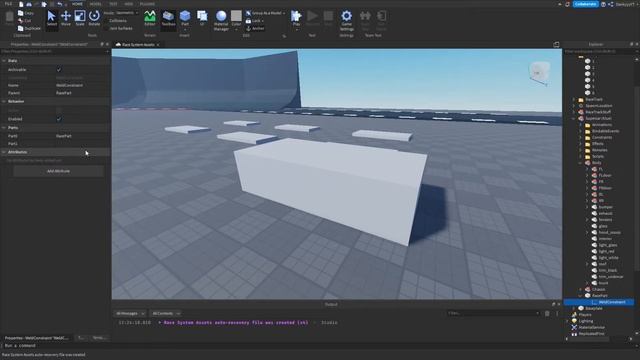Click the Collaborate button
Image resolution: width=640 pixels, height=360 pixels.
tap(585, 4)
